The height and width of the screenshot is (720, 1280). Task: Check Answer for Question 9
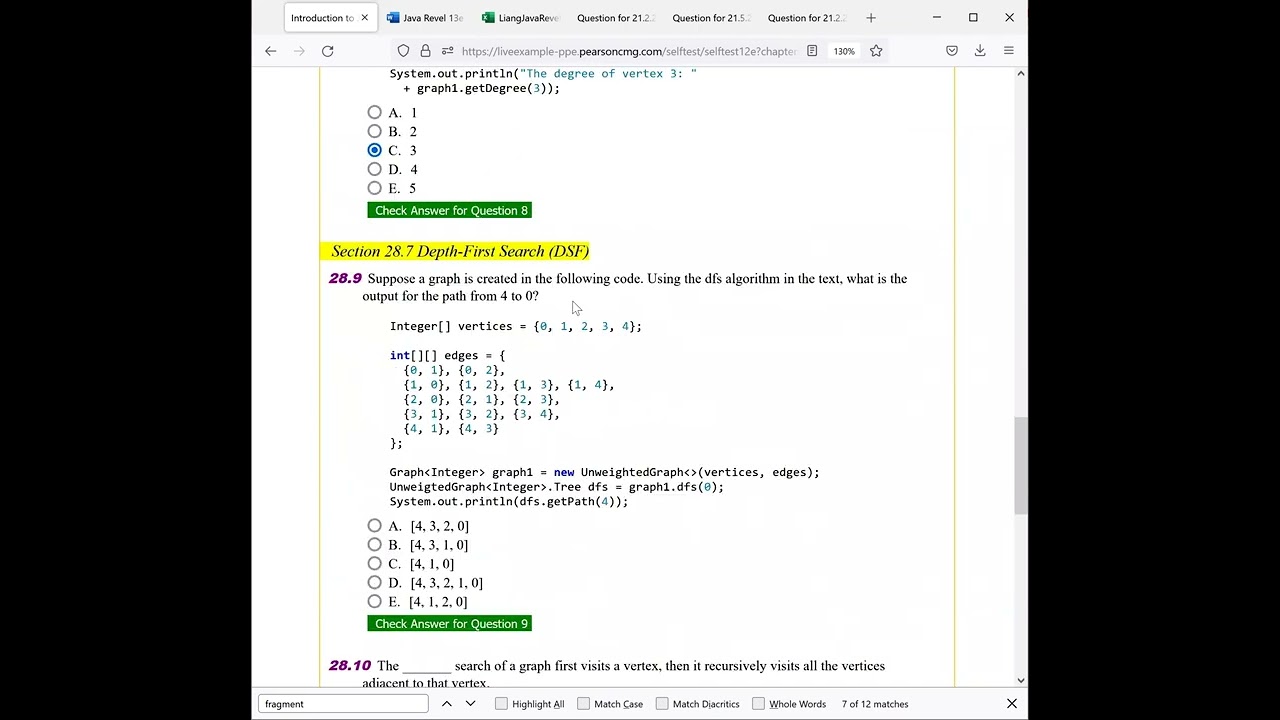tap(449, 624)
